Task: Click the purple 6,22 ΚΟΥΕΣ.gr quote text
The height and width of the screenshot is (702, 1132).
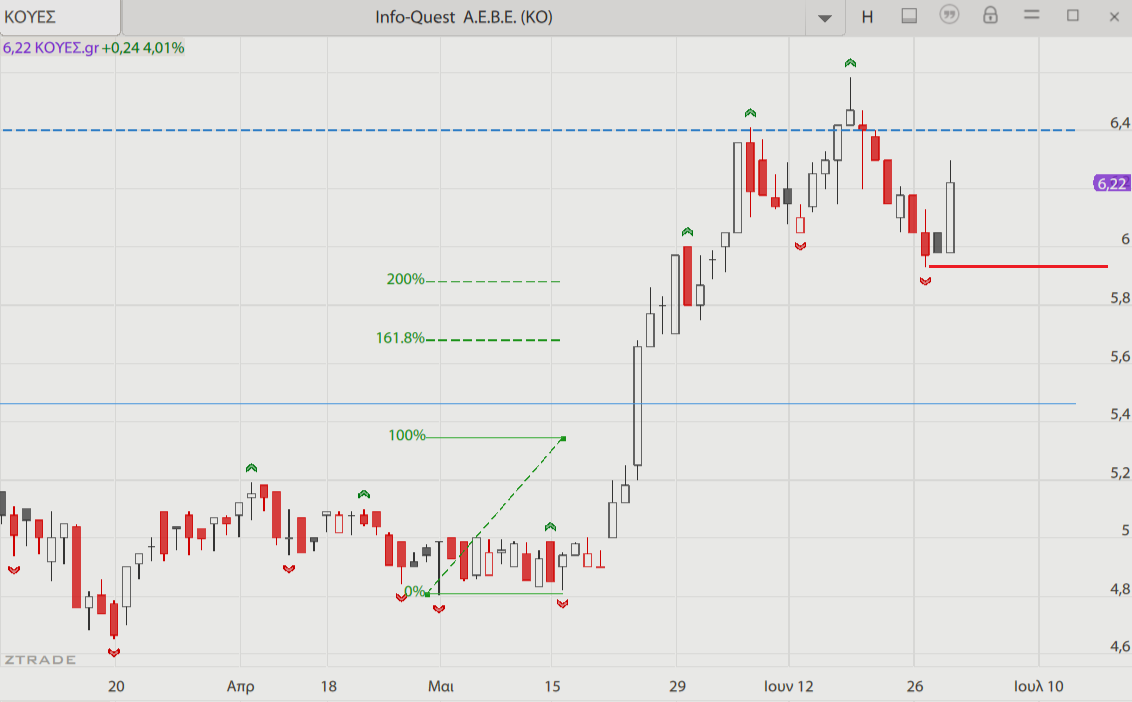Action: click(51, 48)
